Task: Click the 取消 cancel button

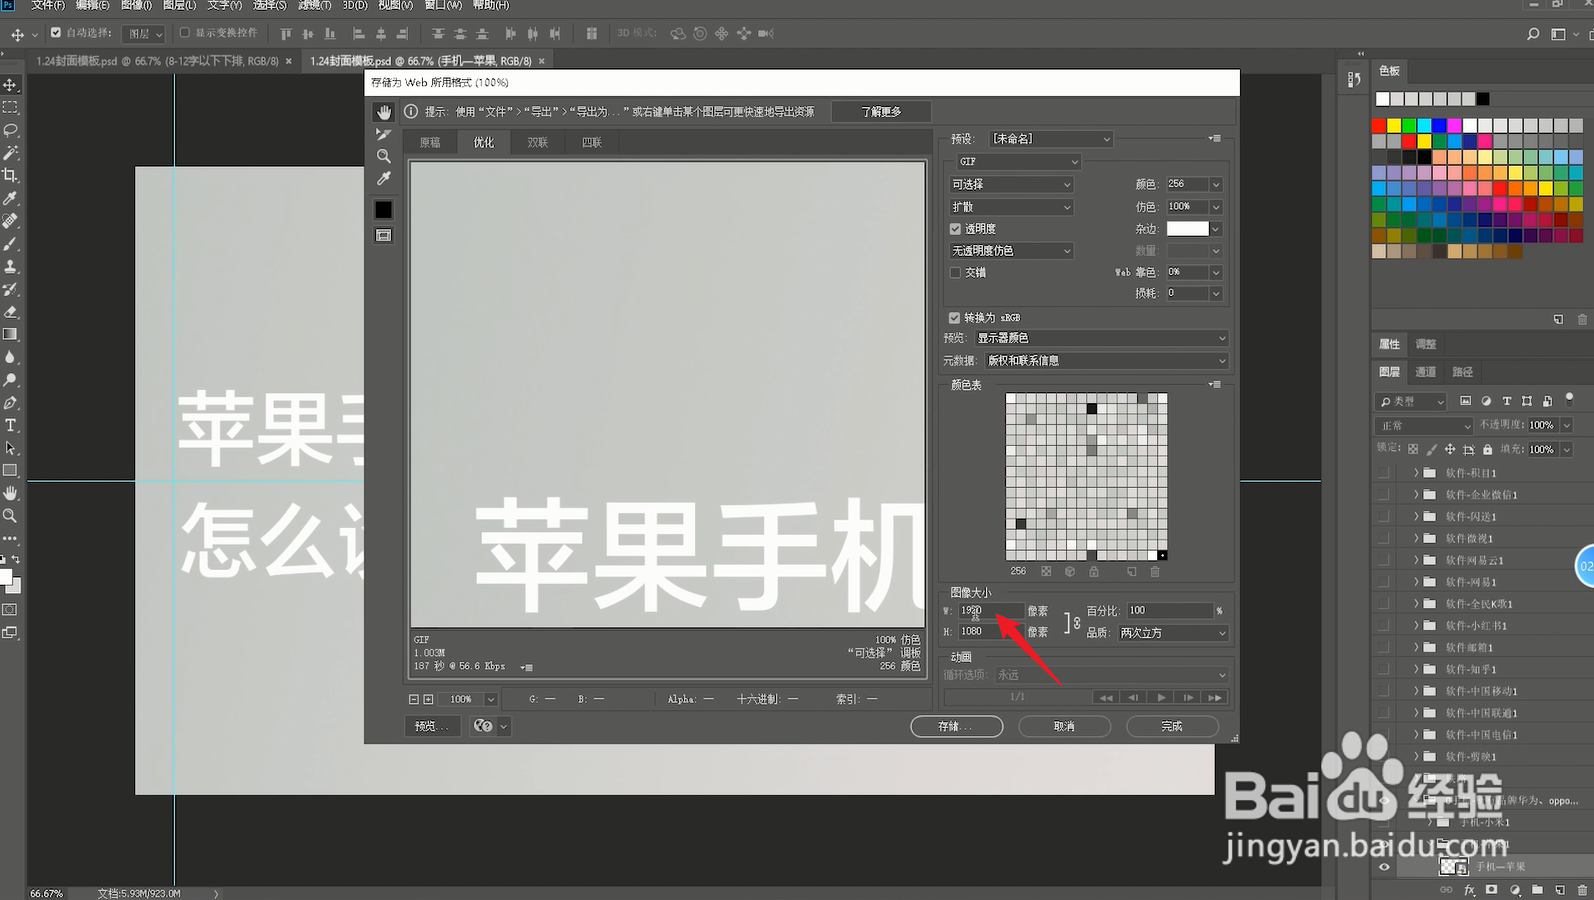Action: click(x=1064, y=726)
